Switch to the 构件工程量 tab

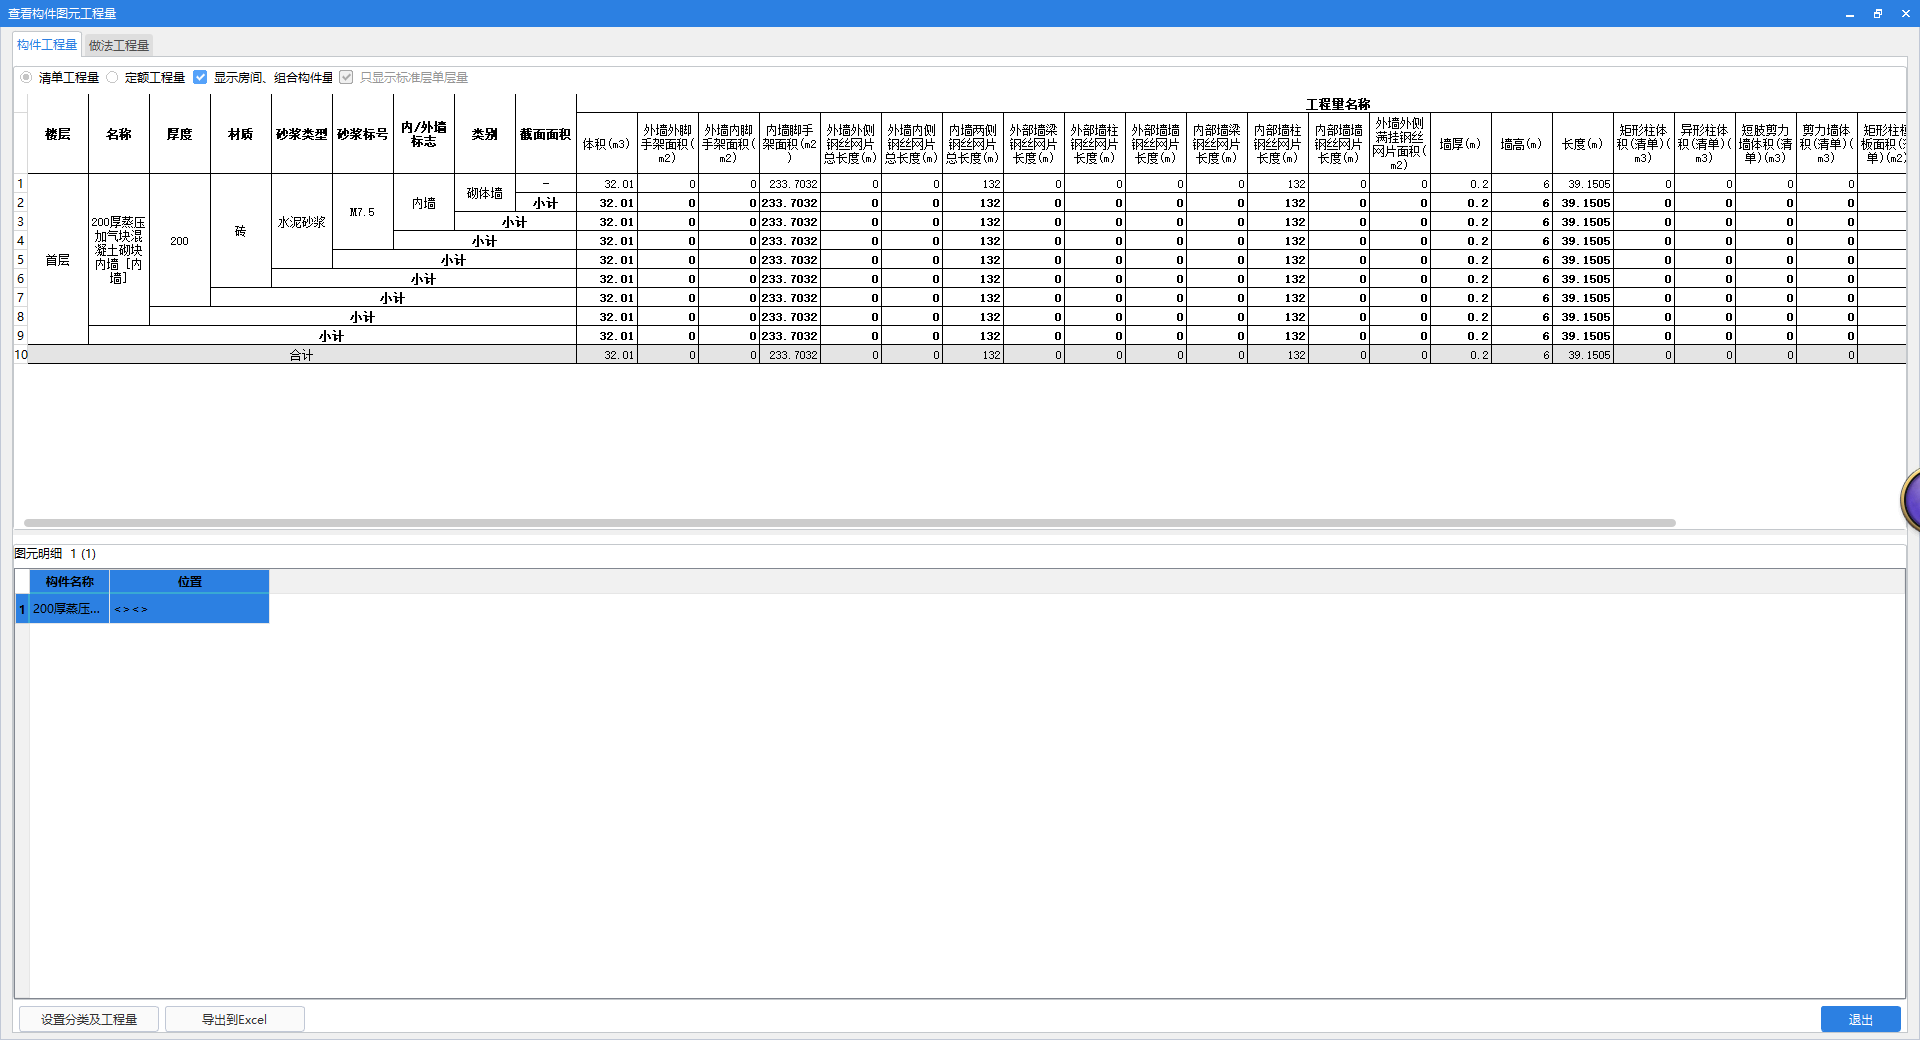(47, 45)
